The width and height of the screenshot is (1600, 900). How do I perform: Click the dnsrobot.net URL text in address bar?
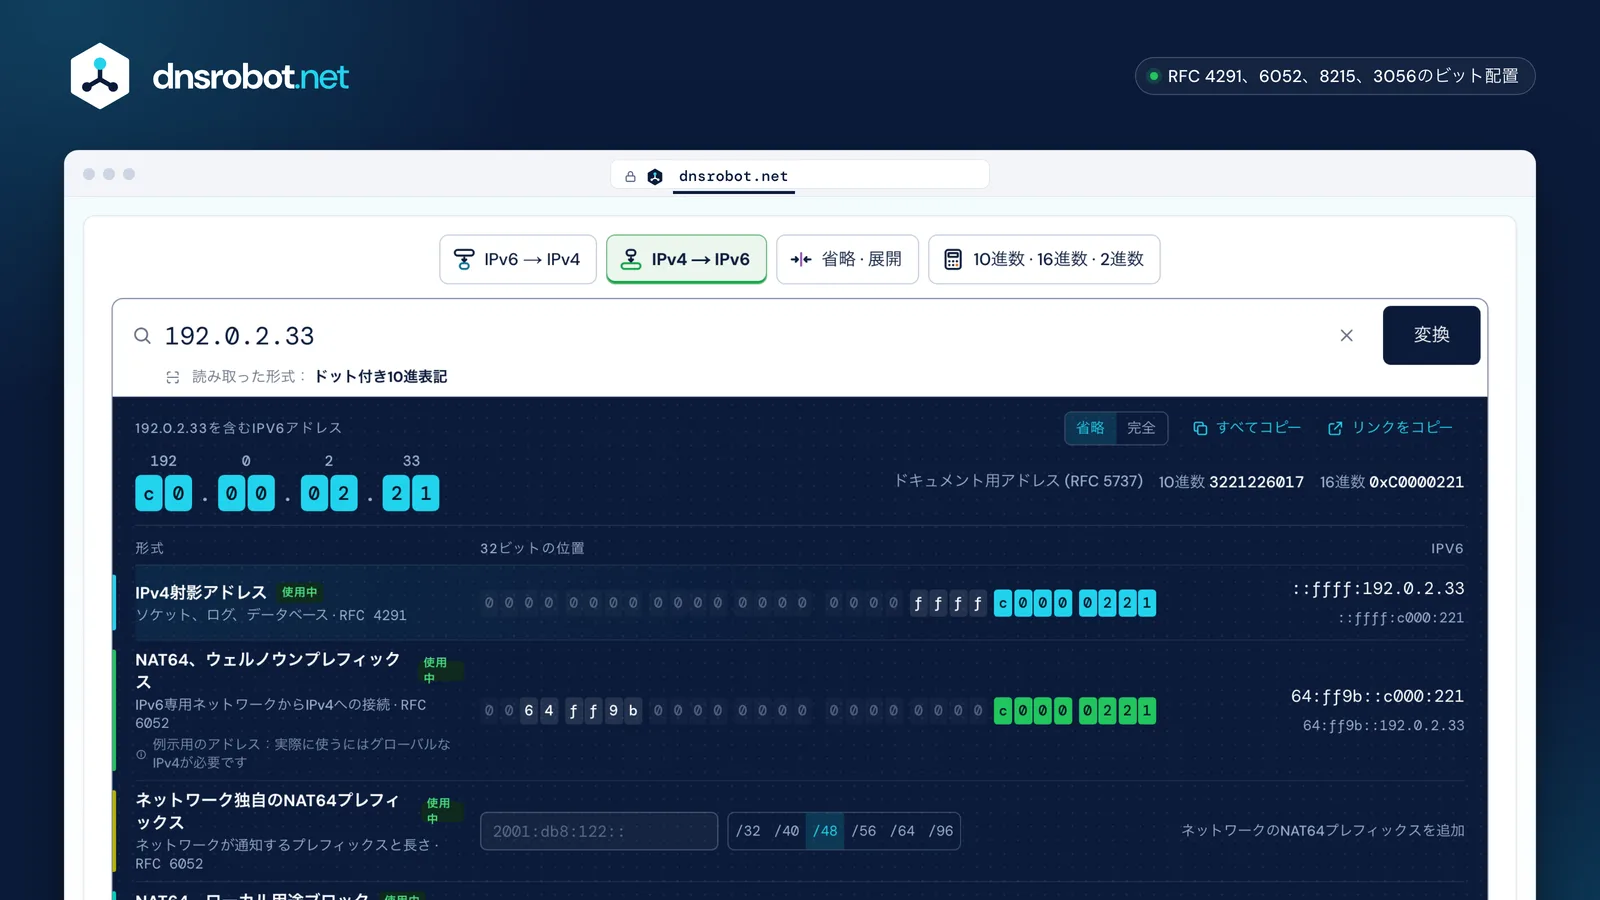(x=733, y=176)
